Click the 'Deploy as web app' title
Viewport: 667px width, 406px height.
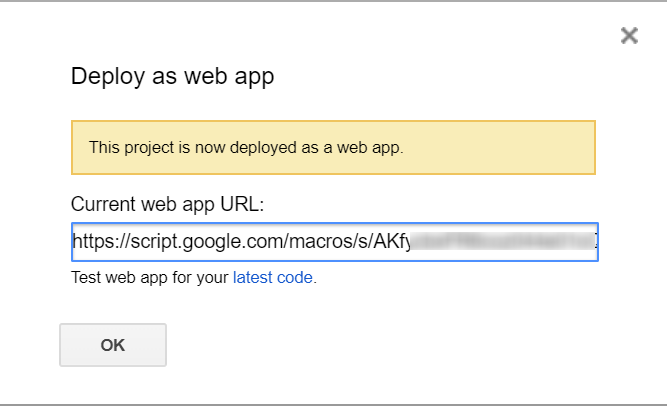pyautogui.click(x=172, y=76)
